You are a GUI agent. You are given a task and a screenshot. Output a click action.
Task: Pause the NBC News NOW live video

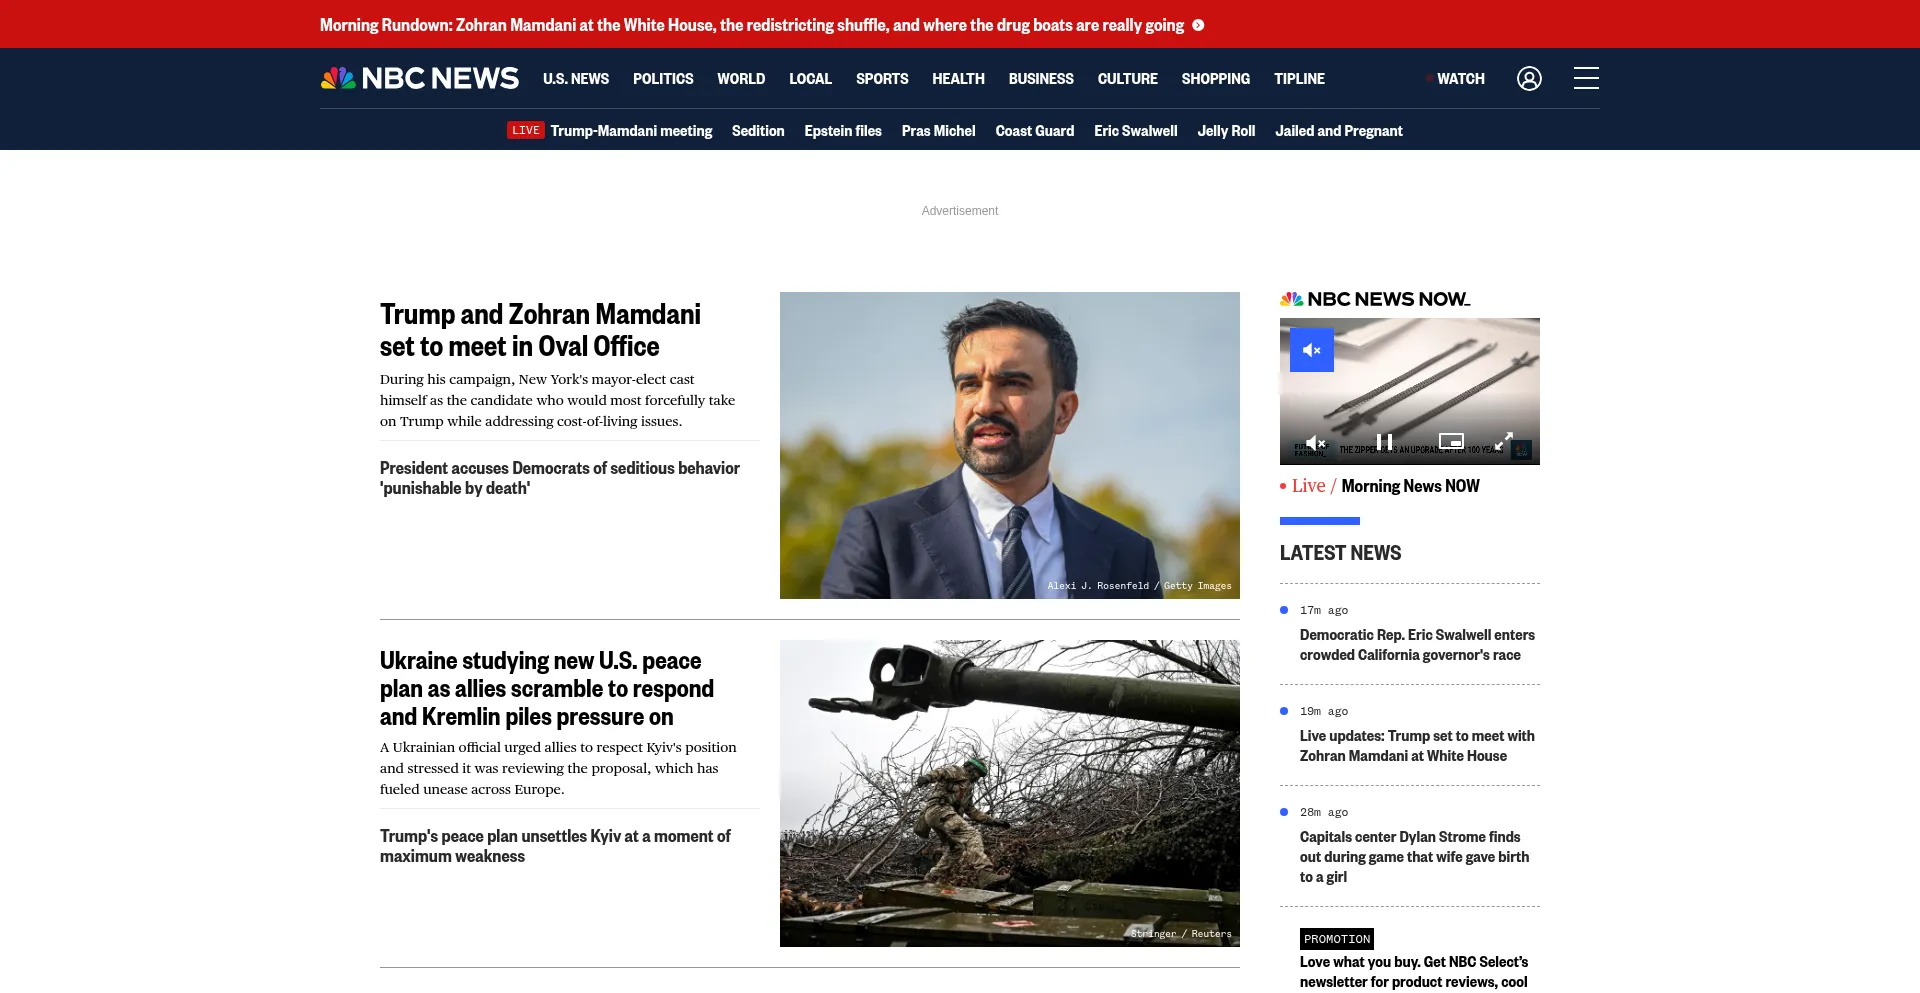pyautogui.click(x=1385, y=441)
